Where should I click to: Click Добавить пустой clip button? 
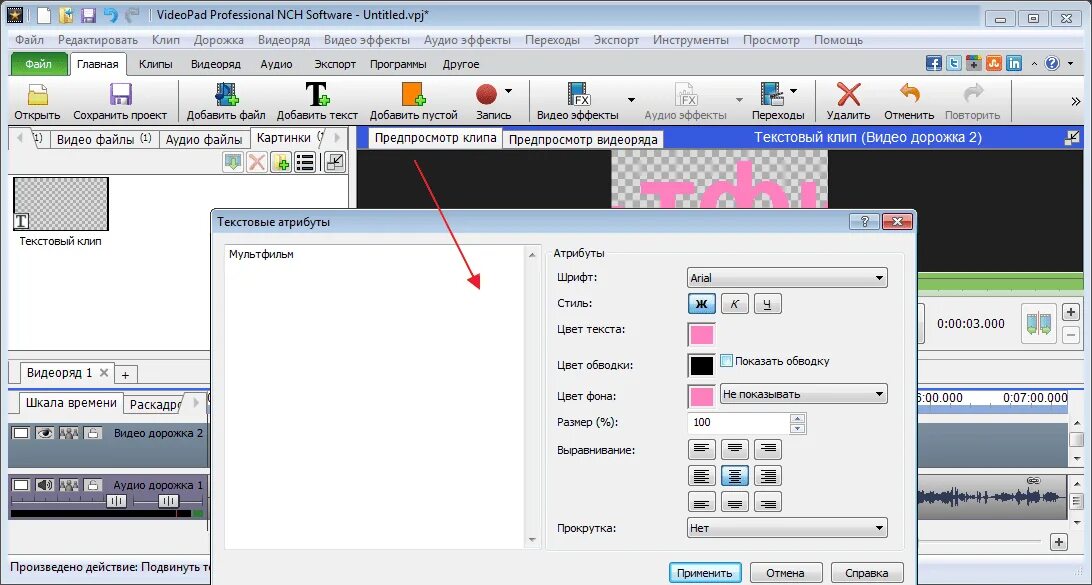413,102
